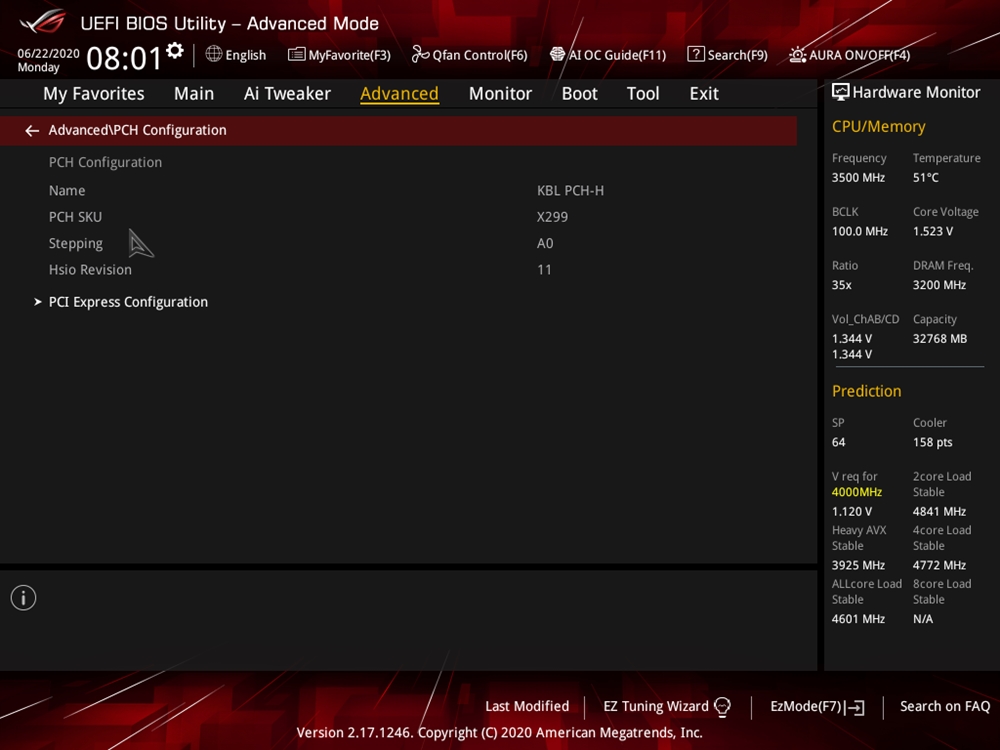1000x750 pixels.
Task: Launch EZ Tuning Wizard
Action: click(x=656, y=707)
